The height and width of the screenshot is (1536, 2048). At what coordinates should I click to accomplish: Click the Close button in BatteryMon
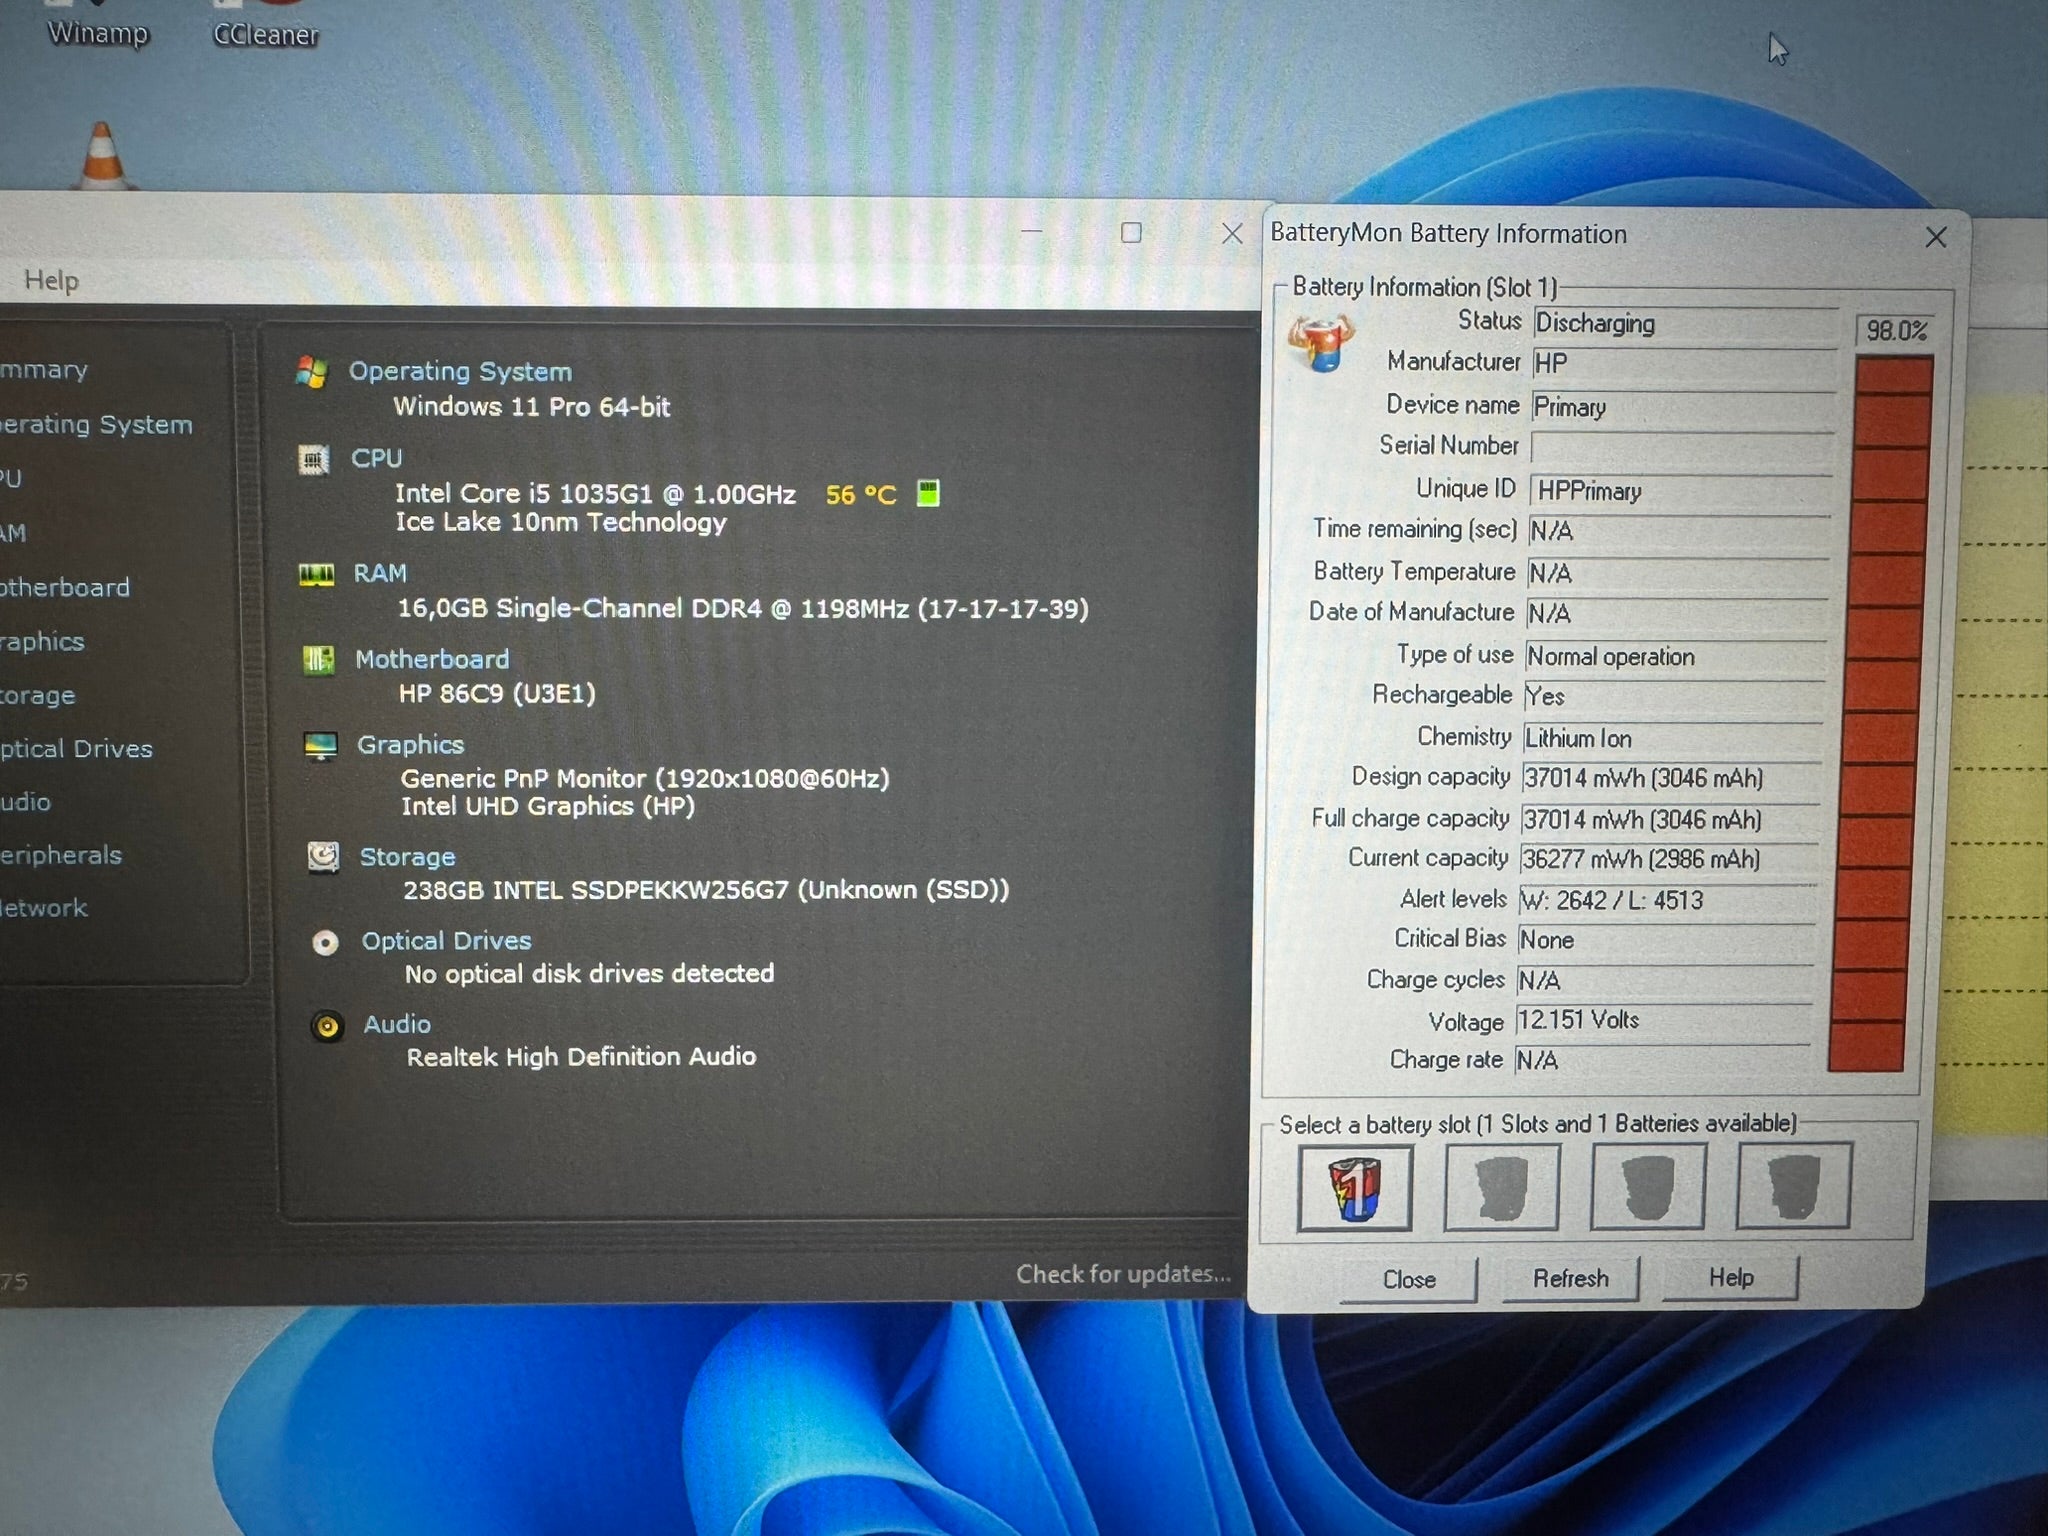(1409, 1280)
